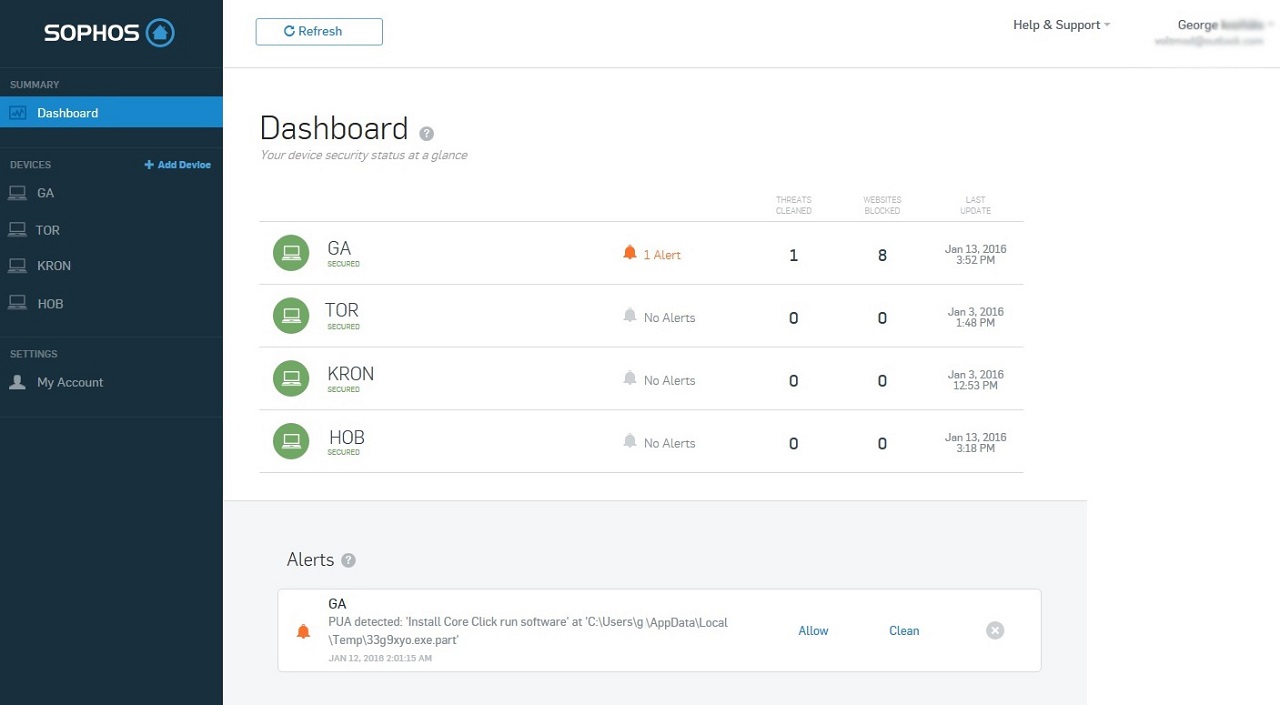1280x705 pixels.
Task: Click the orange bell icon in GA row
Action: (630, 253)
